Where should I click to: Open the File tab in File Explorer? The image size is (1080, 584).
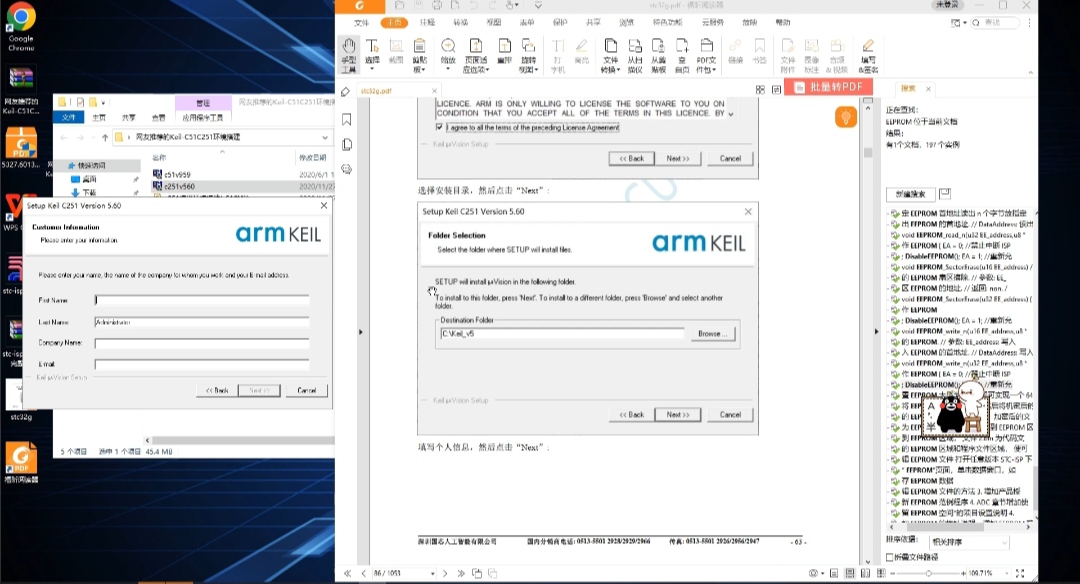tap(69, 118)
